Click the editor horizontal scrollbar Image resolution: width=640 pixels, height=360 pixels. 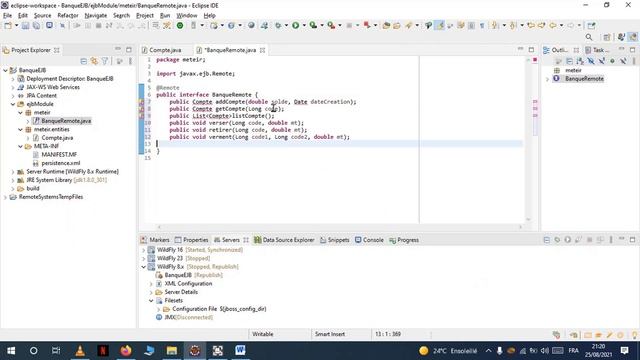point(340,227)
